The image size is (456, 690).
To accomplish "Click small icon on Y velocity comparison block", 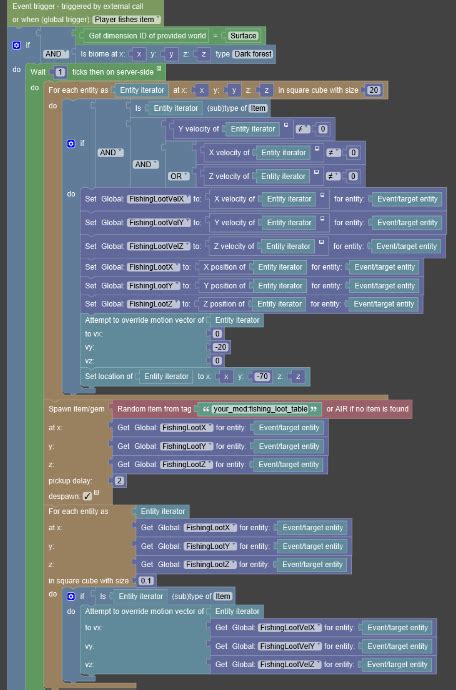I will 286,125.
